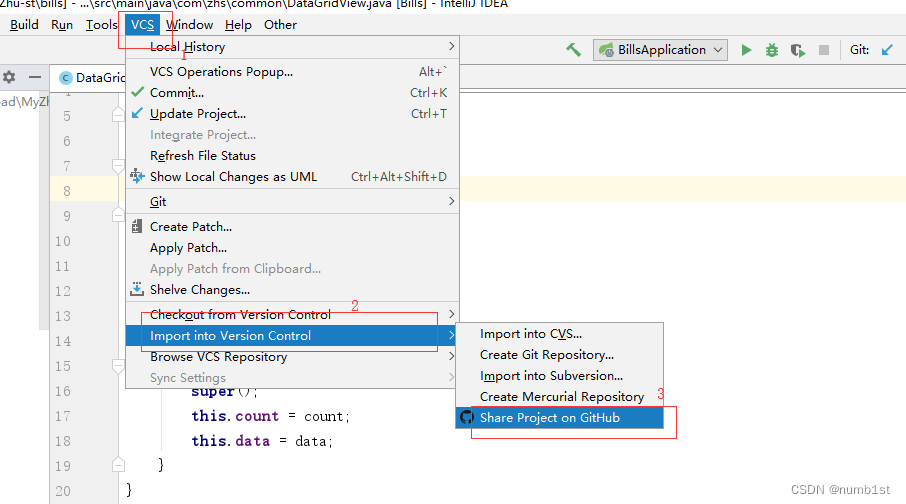Toggle the fold marker at line 19
The image size is (906, 504).
tap(118, 465)
